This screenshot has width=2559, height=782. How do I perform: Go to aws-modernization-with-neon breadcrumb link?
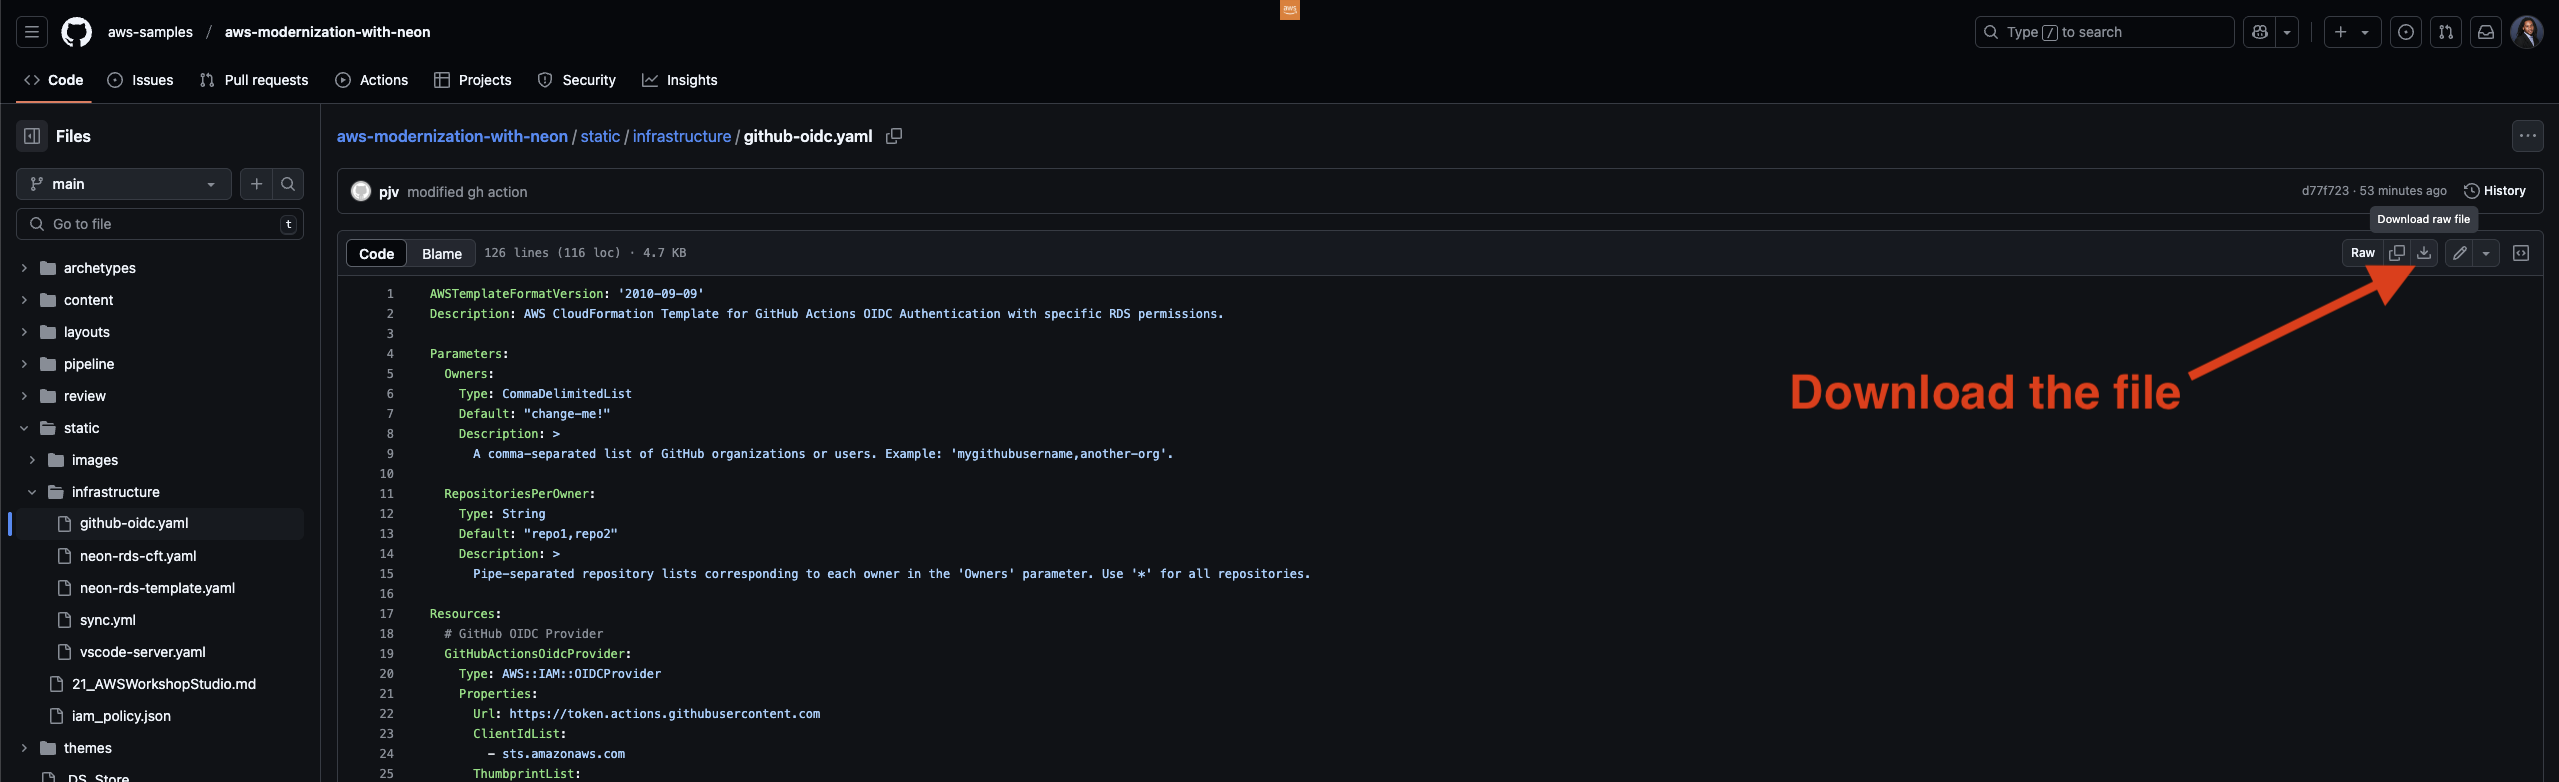click(452, 136)
